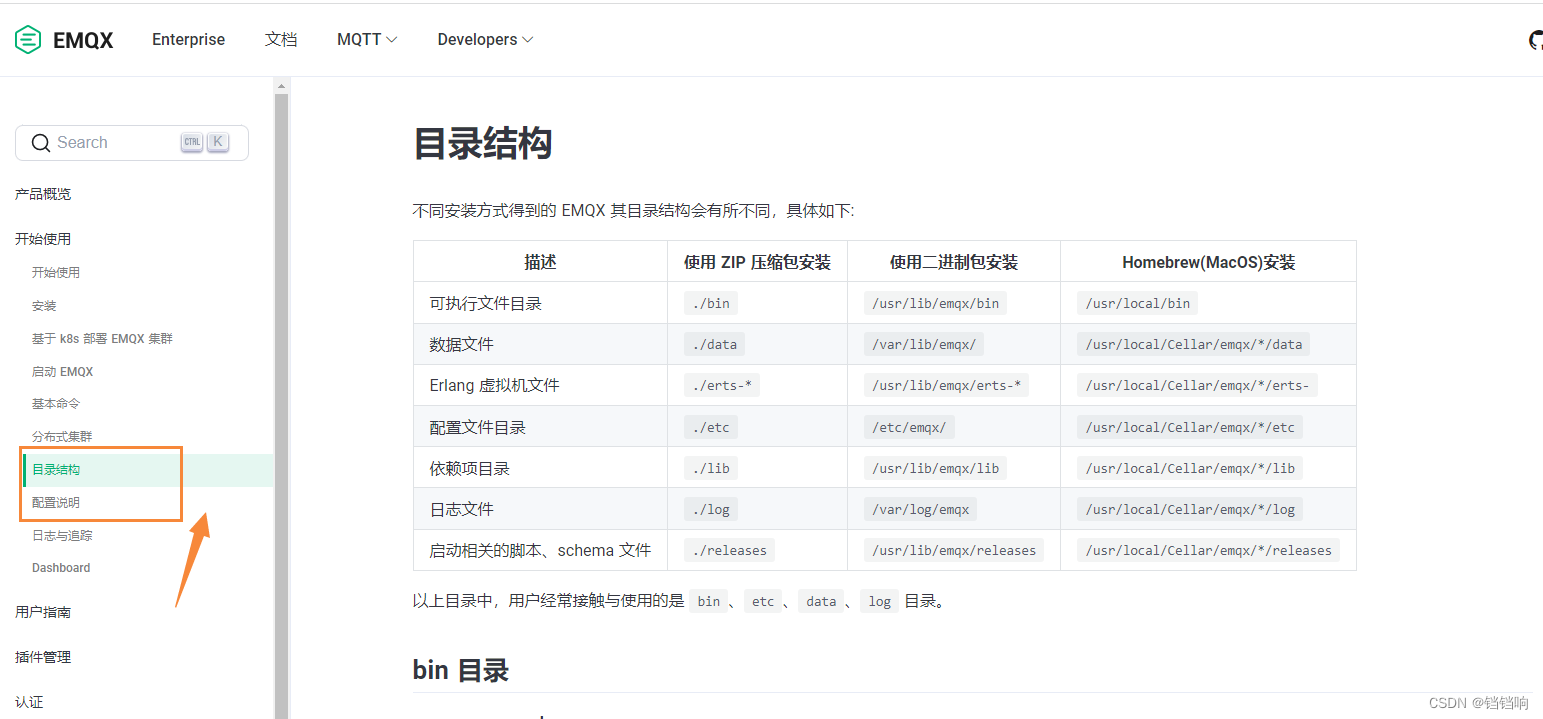Screen dimensions: 1543x719
Task: Expand the 插件管理 sidebar section
Action: [43, 657]
